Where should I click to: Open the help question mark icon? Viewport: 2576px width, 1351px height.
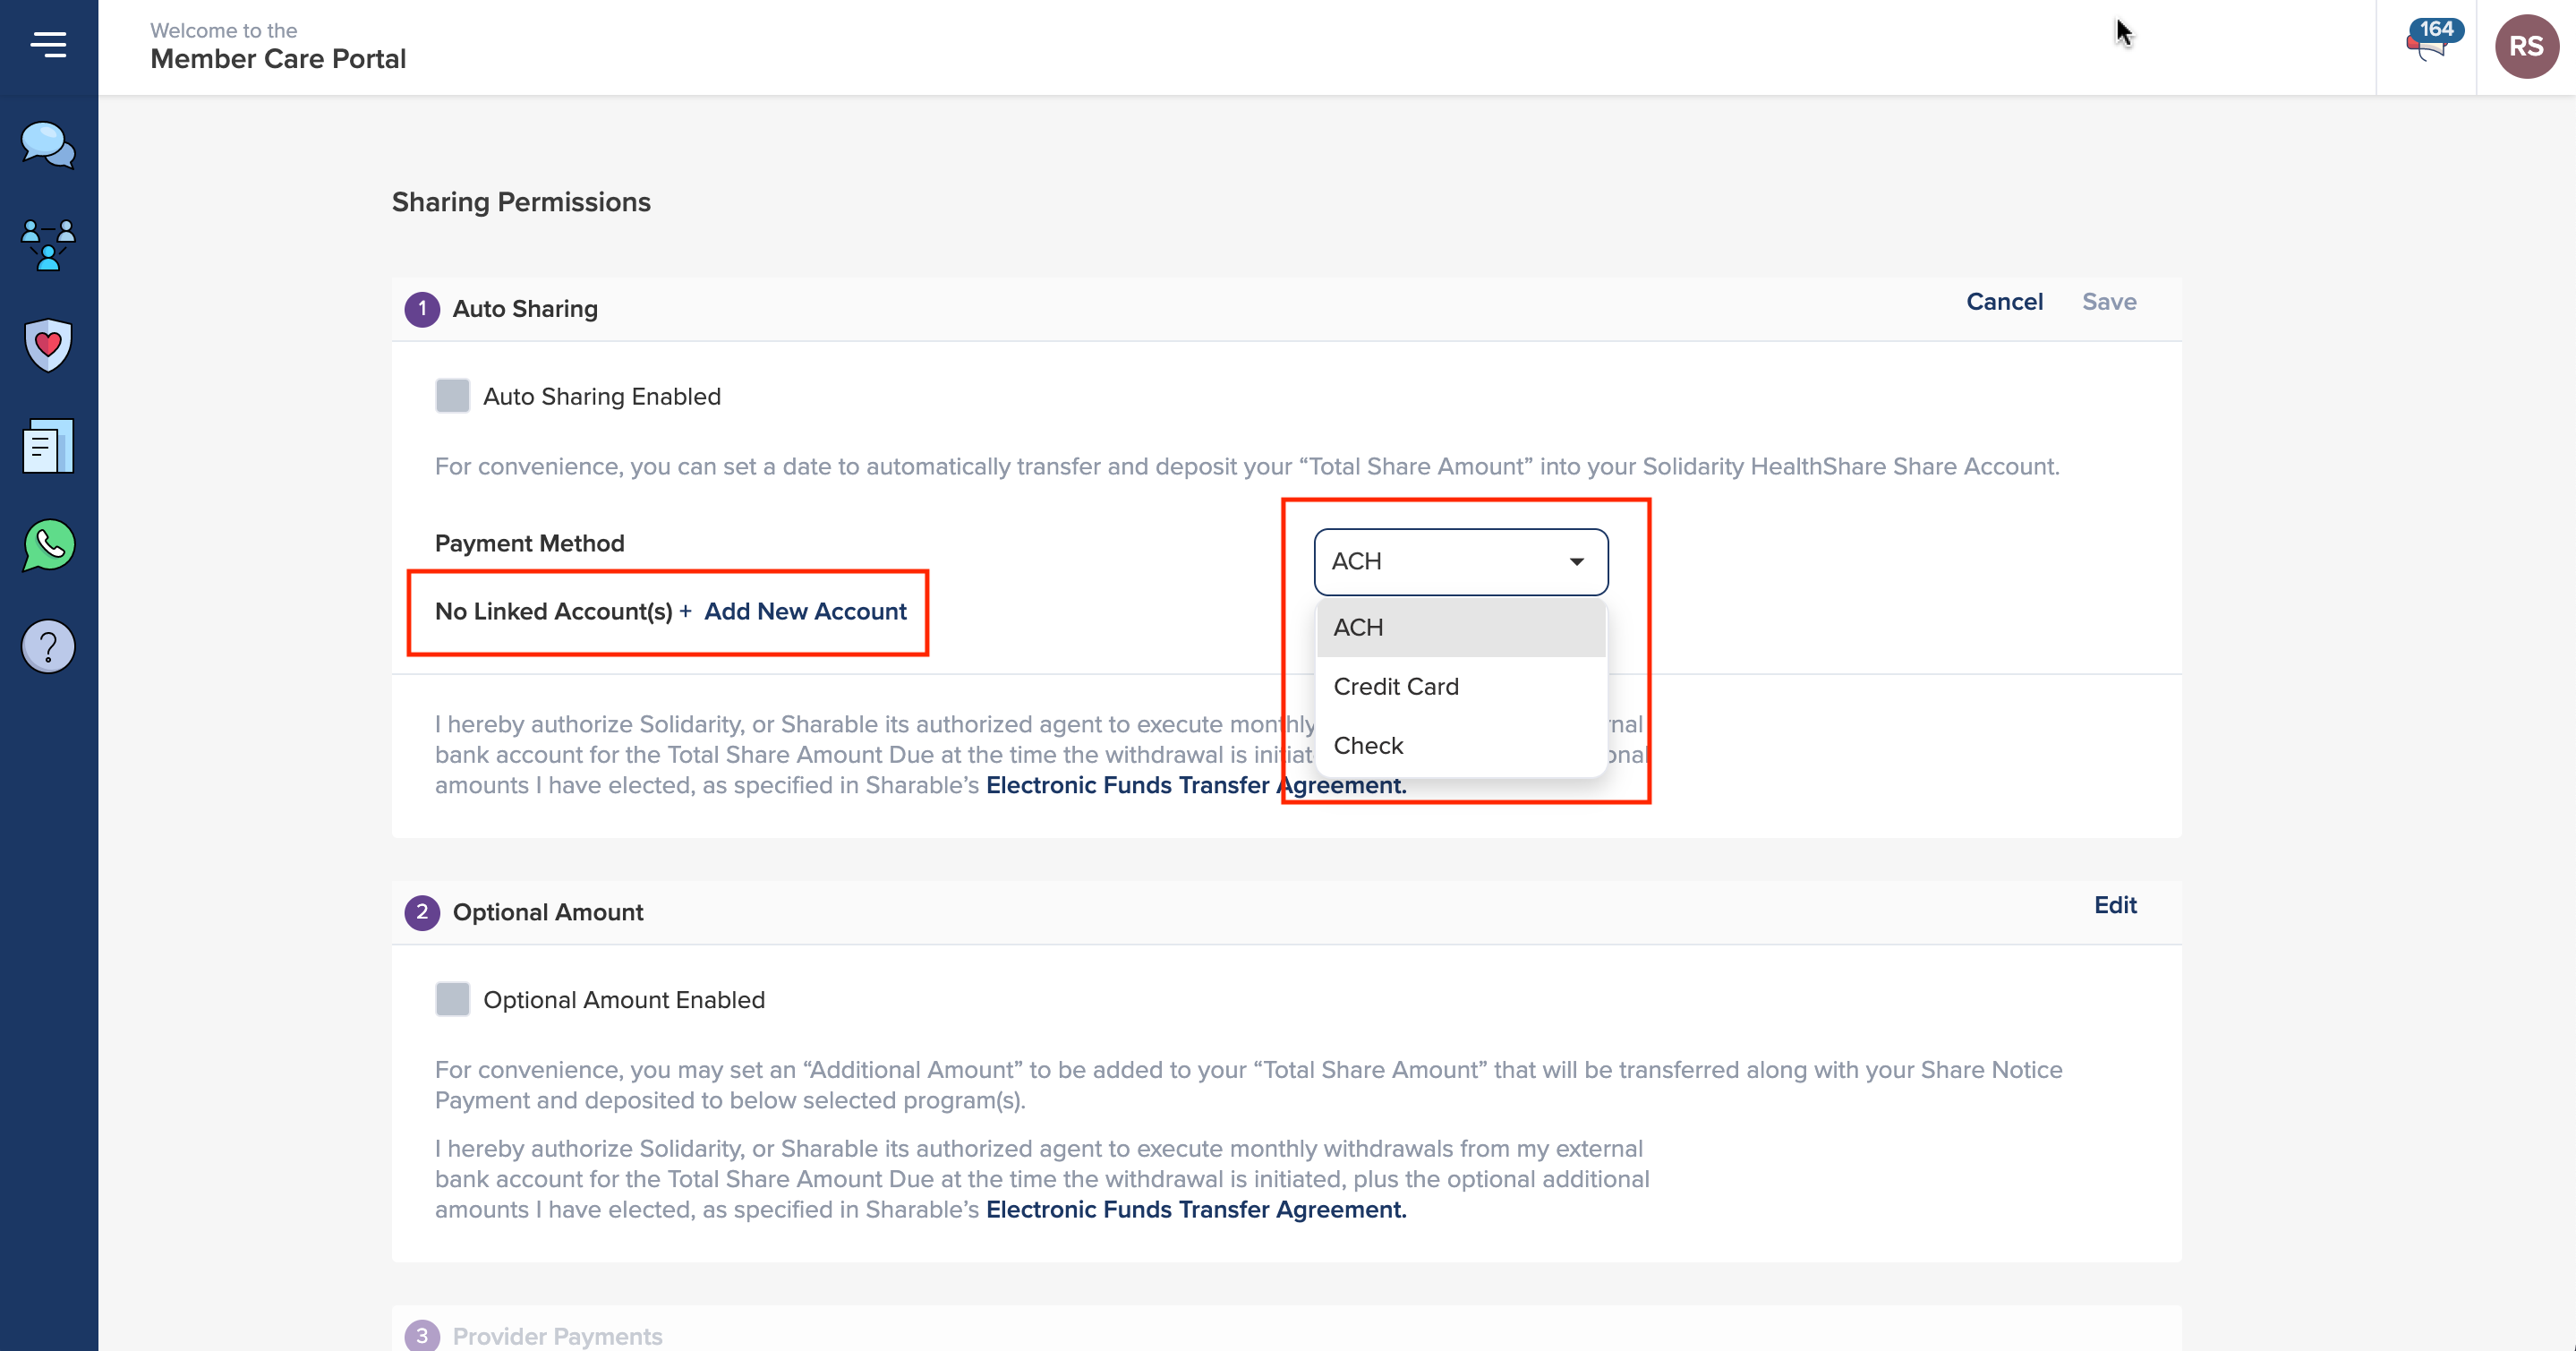[x=48, y=647]
